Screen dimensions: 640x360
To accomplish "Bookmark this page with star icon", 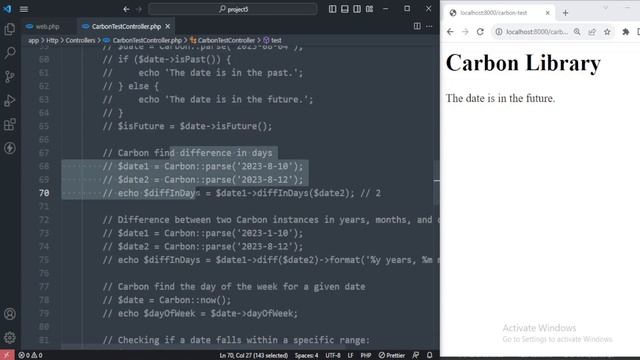I will (607, 31).
